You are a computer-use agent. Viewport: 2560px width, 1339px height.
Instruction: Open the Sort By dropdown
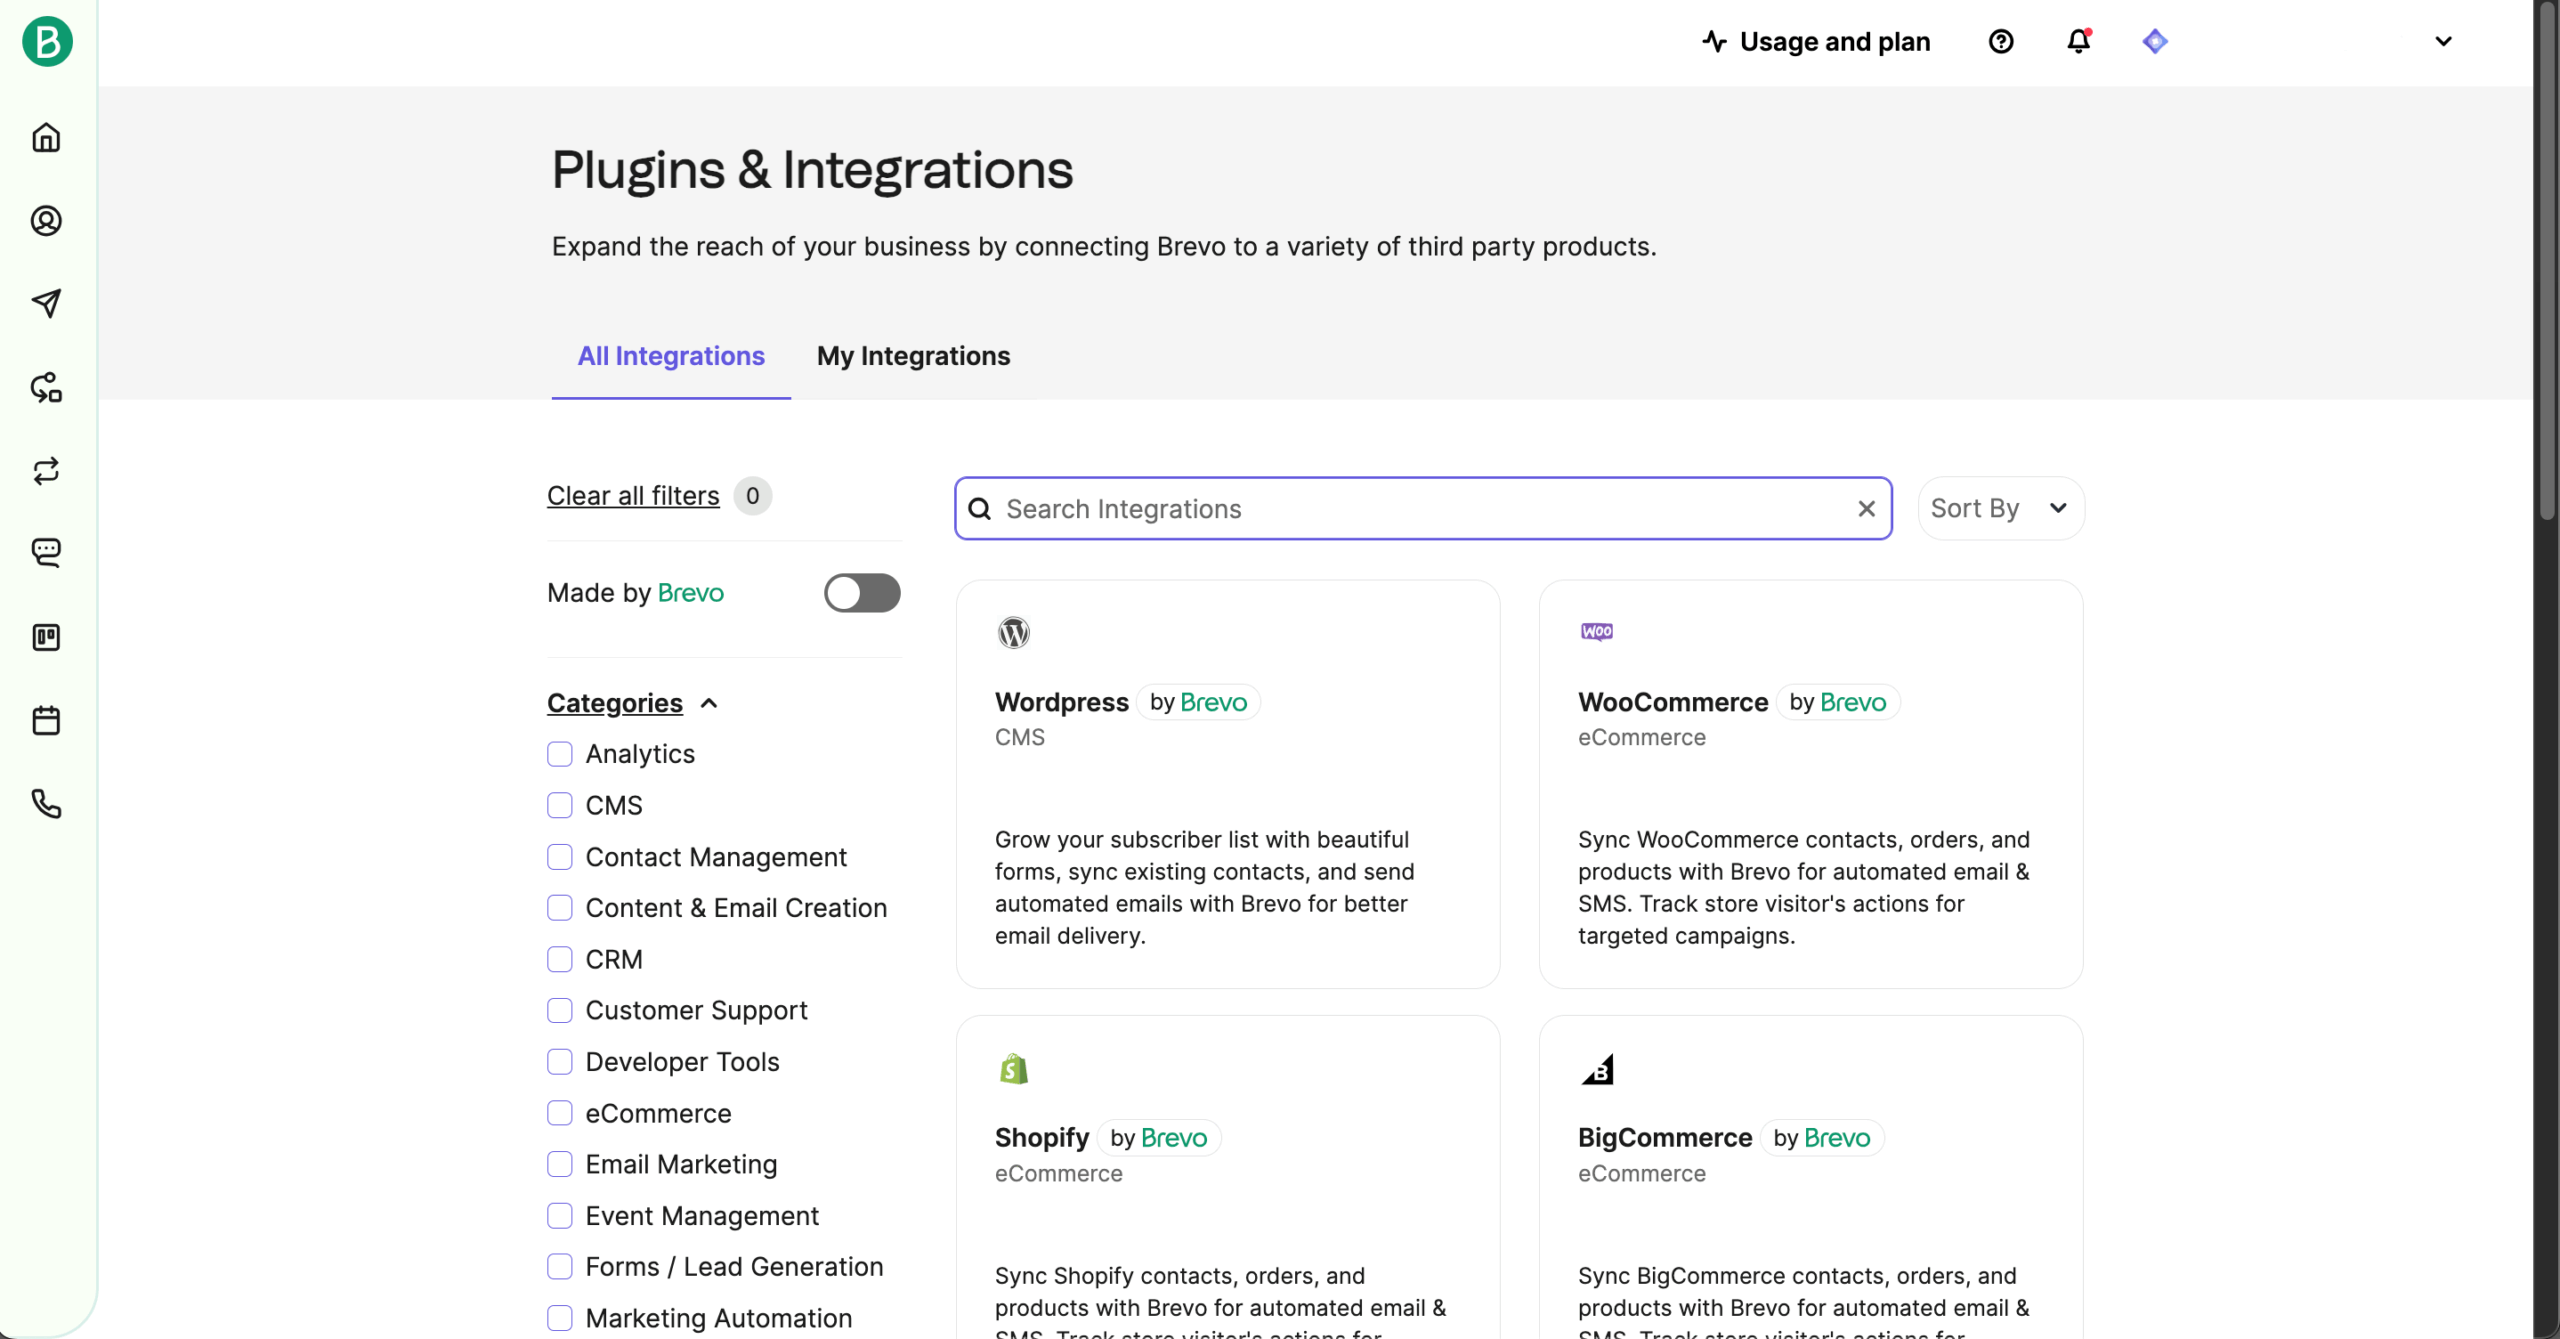[x=2000, y=508]
